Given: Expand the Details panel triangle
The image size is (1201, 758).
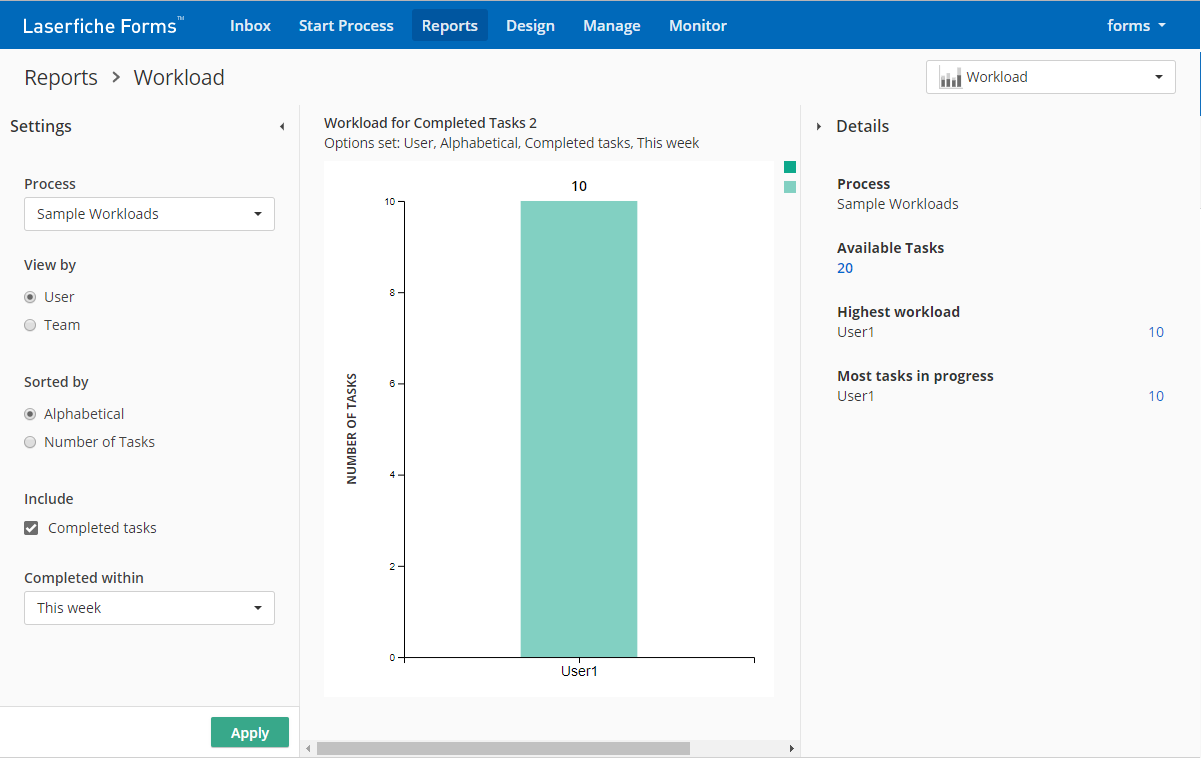Looking at the screenshot, I should (x=819, y=127).
